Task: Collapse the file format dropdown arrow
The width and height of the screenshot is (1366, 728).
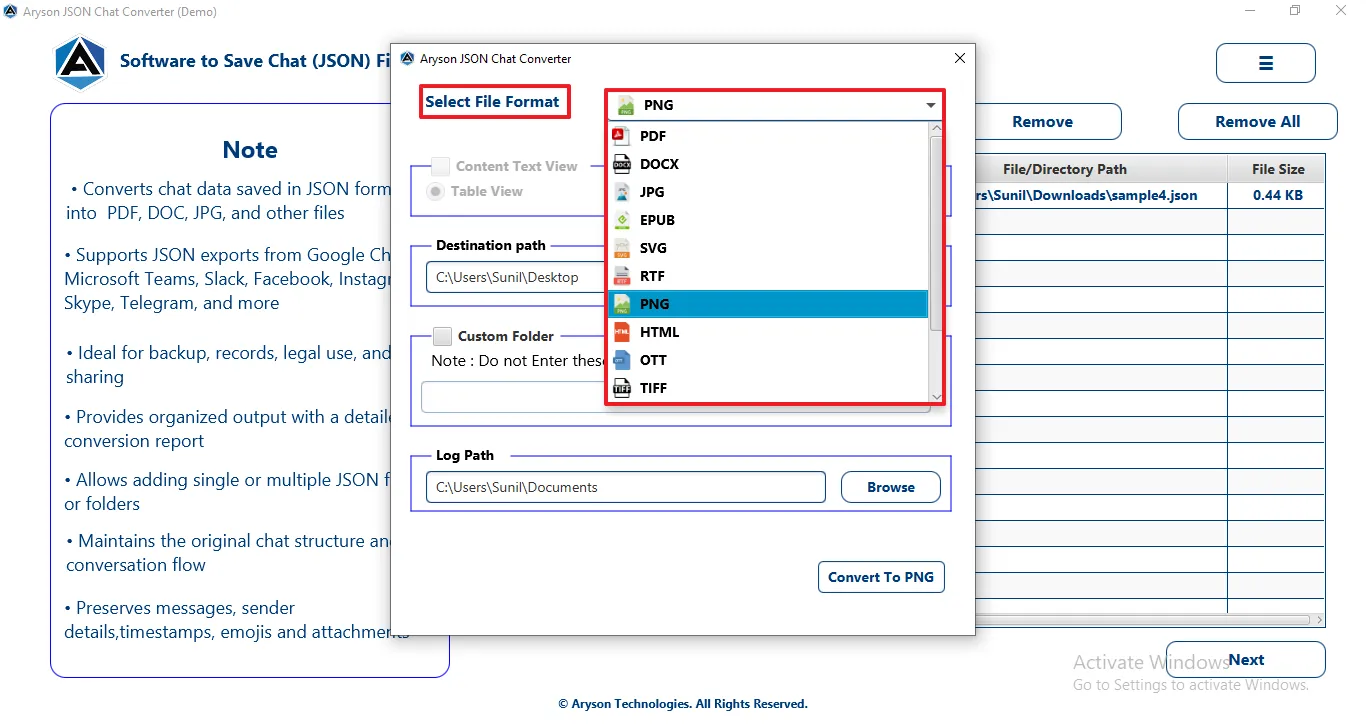Action: pos(931,105)
